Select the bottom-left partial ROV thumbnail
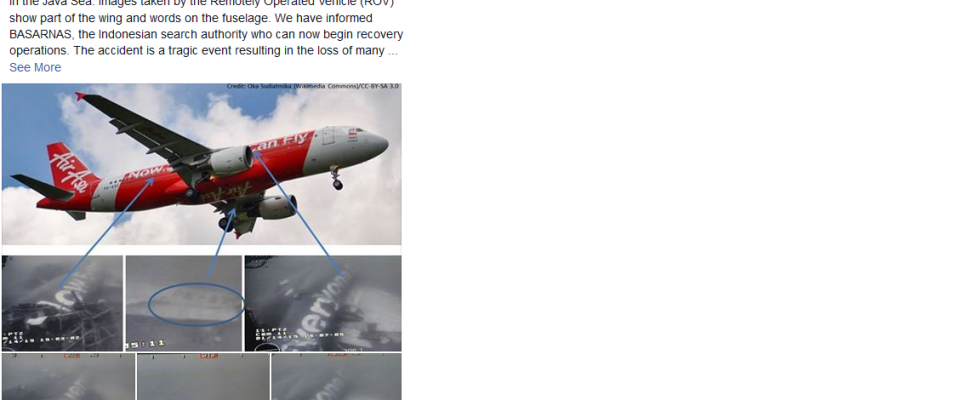 coord(68,377)
